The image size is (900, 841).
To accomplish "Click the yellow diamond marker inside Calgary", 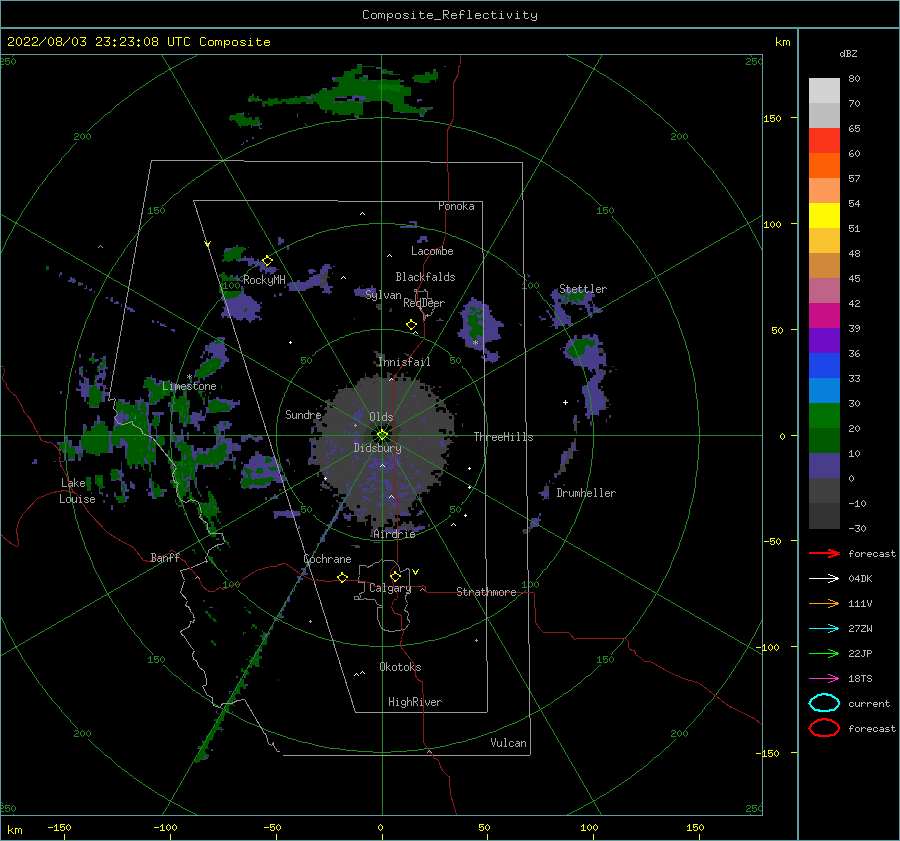I will (395, 576).
